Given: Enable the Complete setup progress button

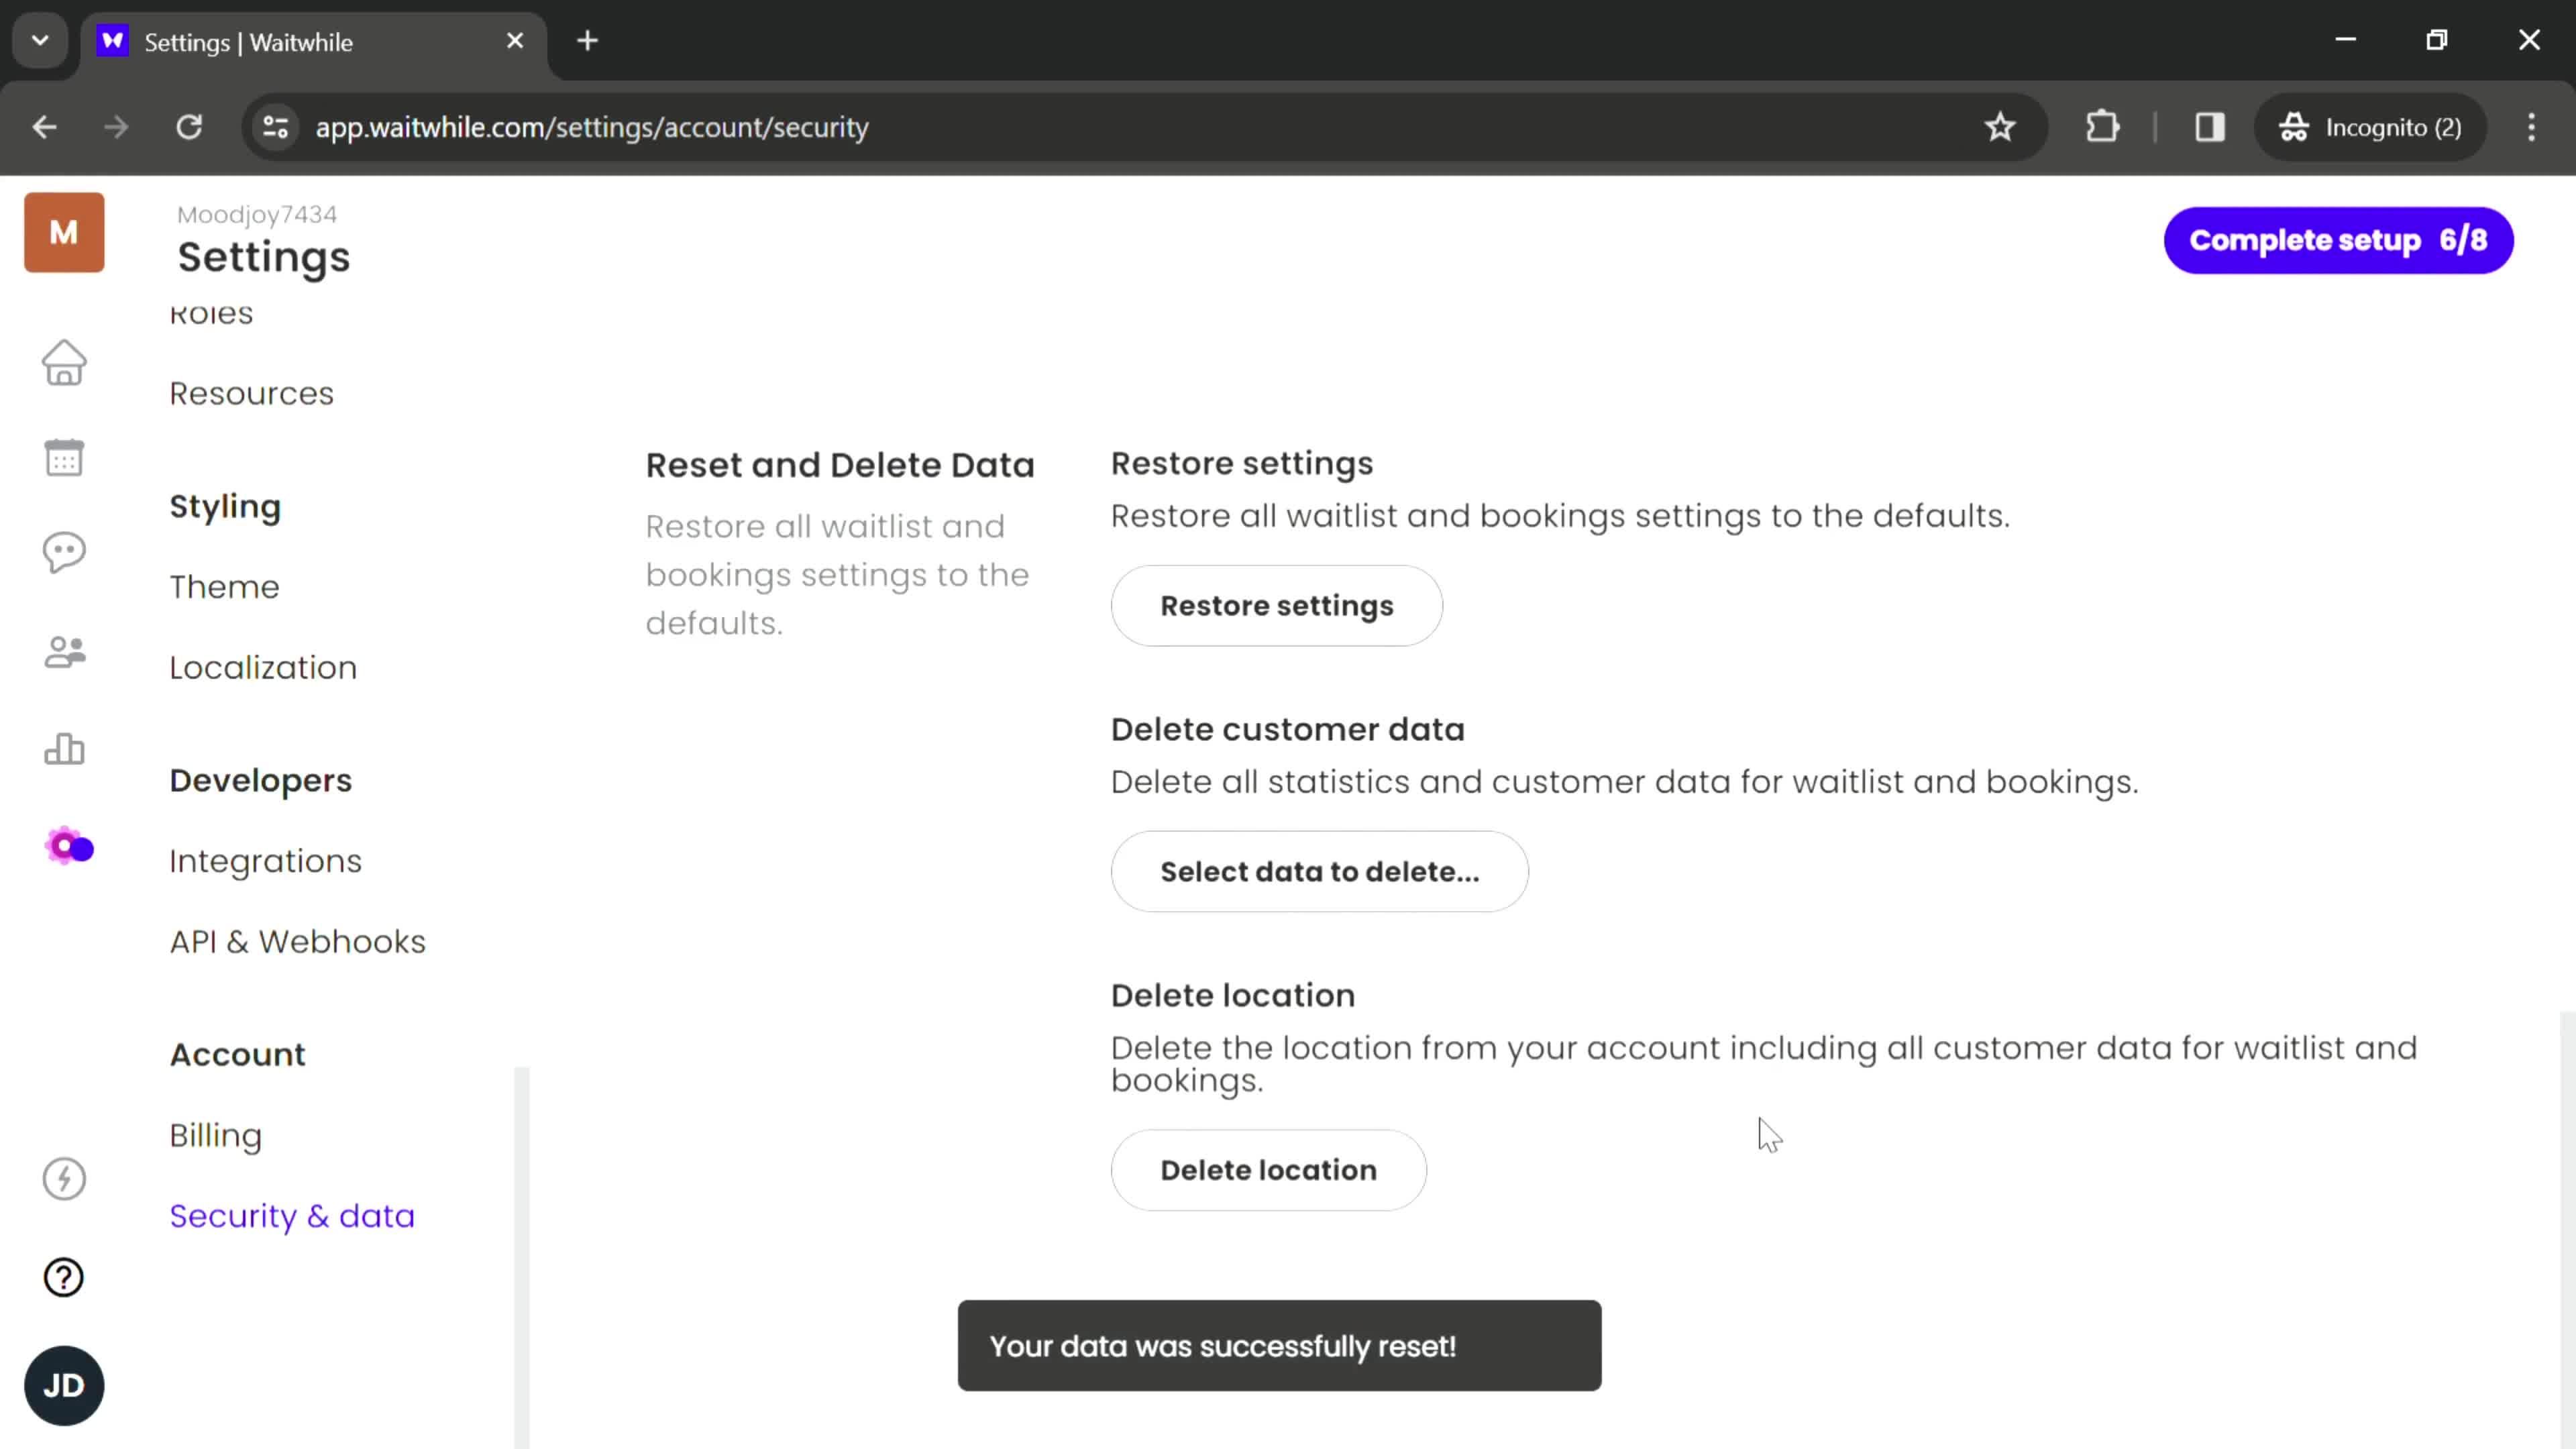Looking at the screenshot, I should pos(2339,239).
